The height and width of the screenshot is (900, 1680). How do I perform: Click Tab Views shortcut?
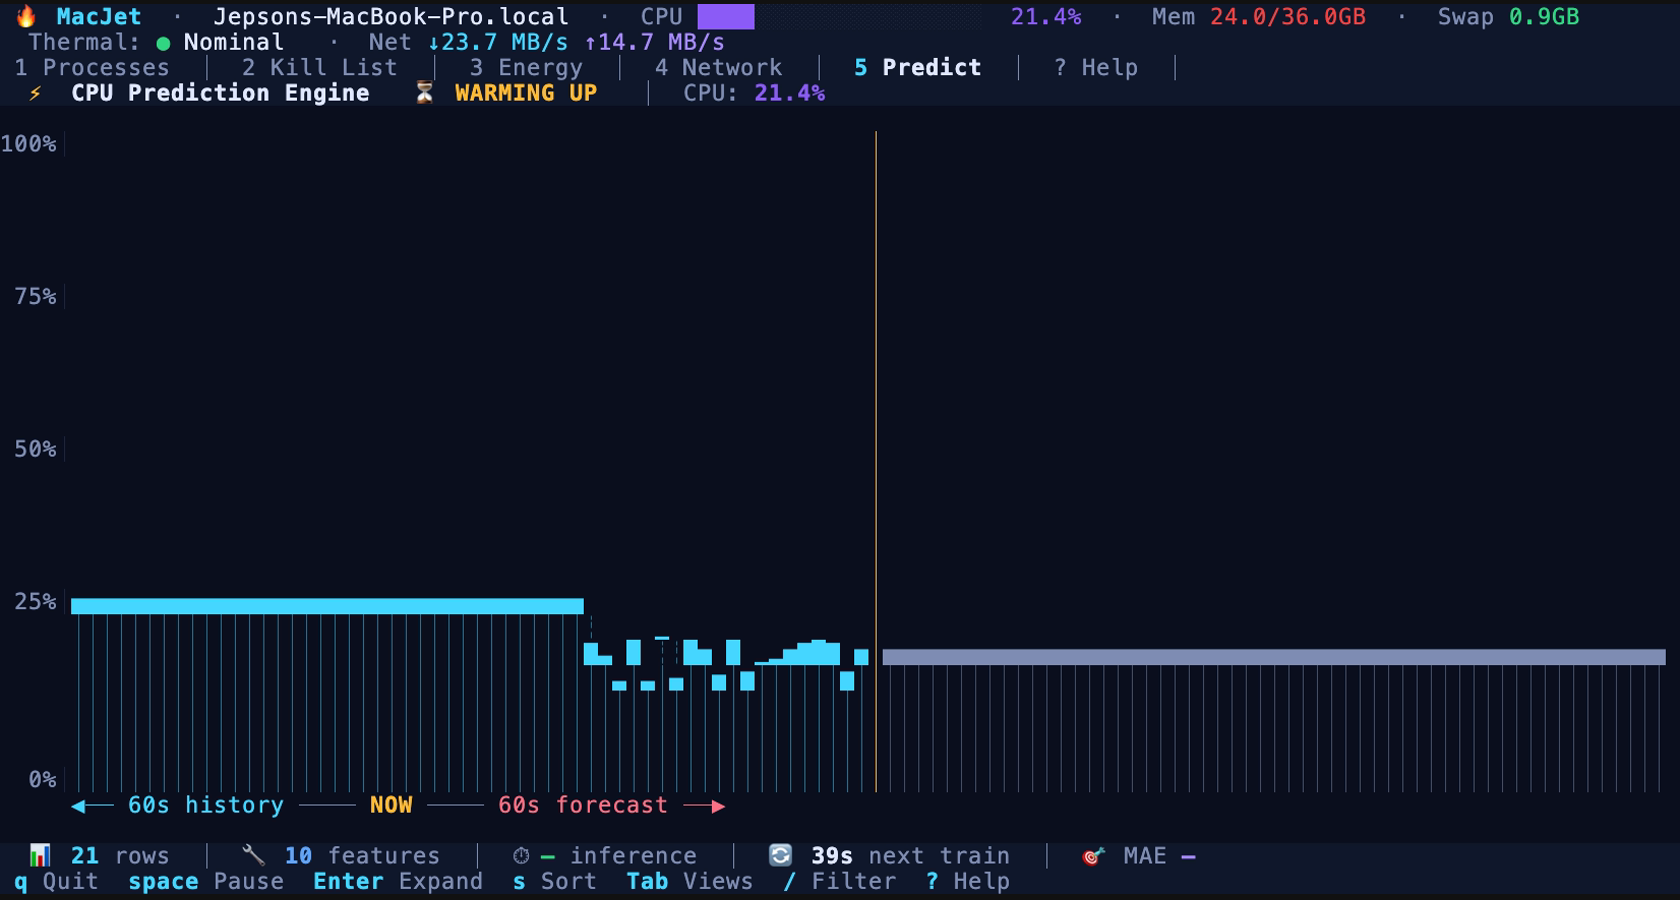(690, 881)
